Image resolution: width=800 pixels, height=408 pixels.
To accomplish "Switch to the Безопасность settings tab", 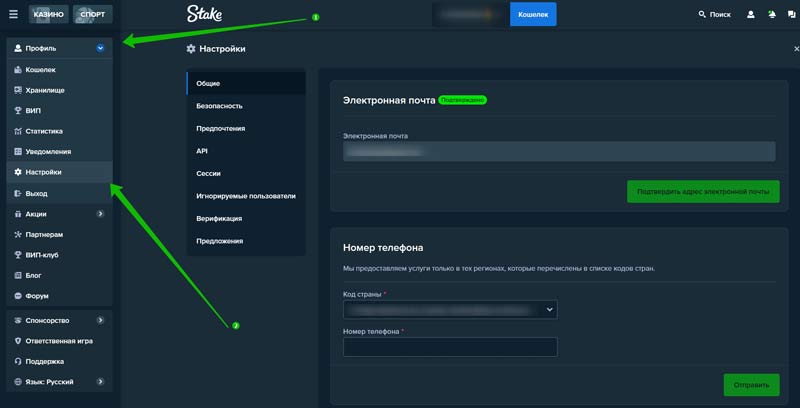I will click(219, 105).
